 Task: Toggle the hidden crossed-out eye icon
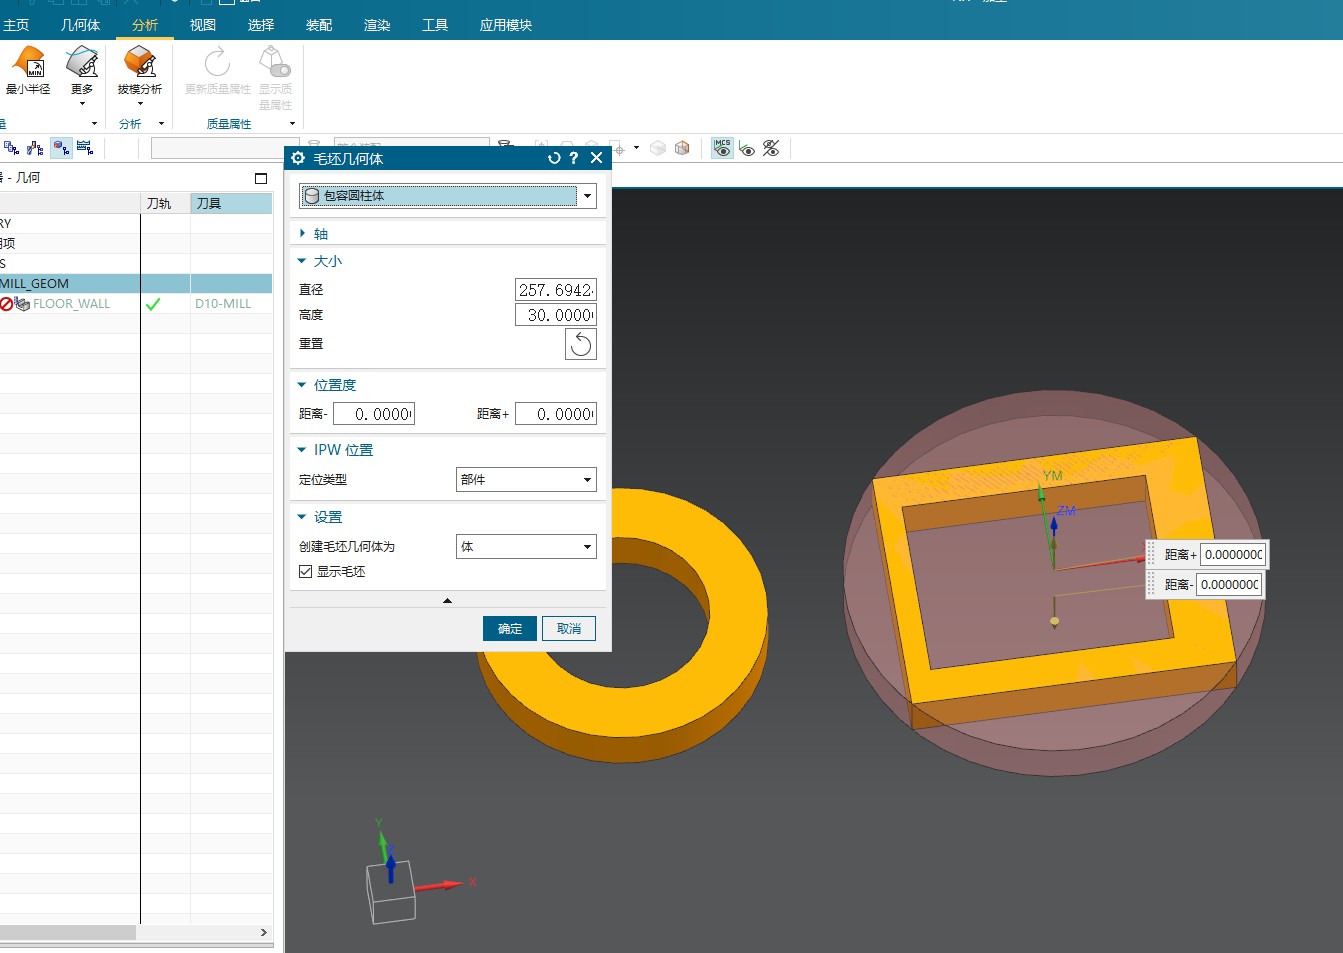coord(771,148)
